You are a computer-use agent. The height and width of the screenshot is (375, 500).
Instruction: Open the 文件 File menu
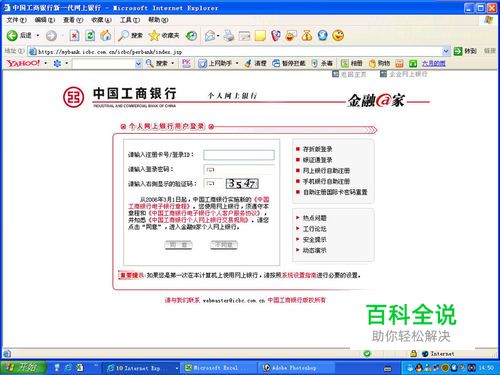(x=16, y=20)
